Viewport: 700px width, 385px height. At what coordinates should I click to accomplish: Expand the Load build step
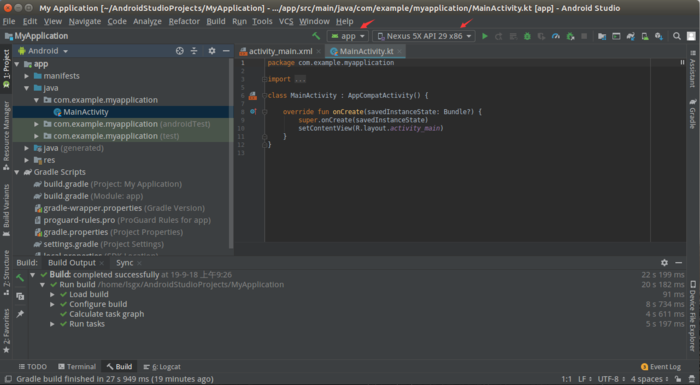[52, 294]
